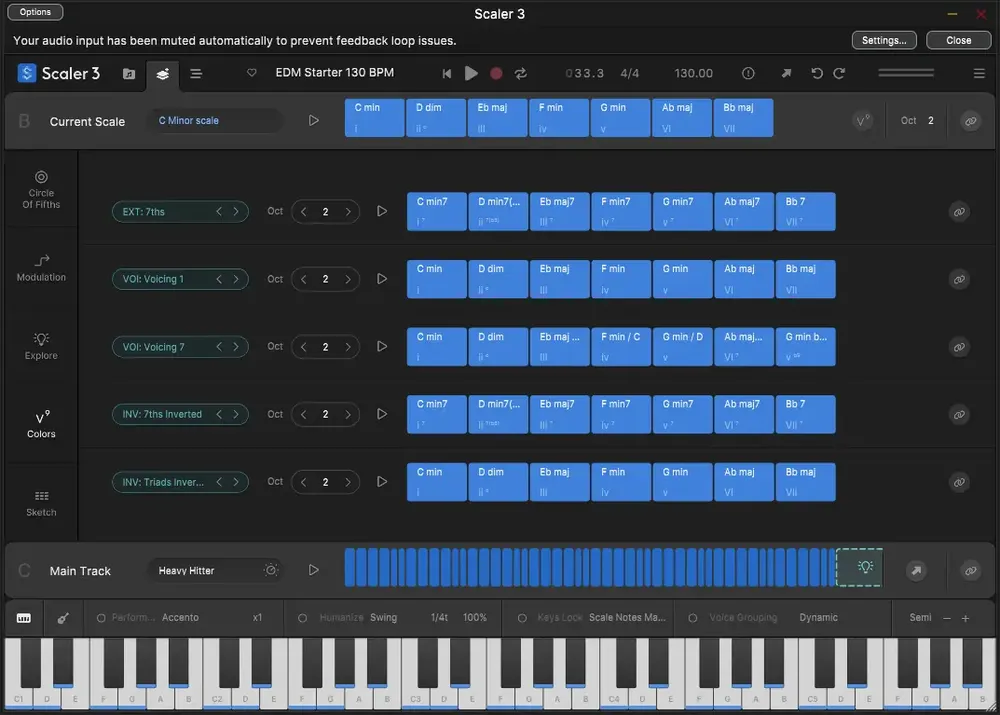Click the link icon on EXT: 7ths row
Screen dimensions: 1000x715
pos(959,212)
